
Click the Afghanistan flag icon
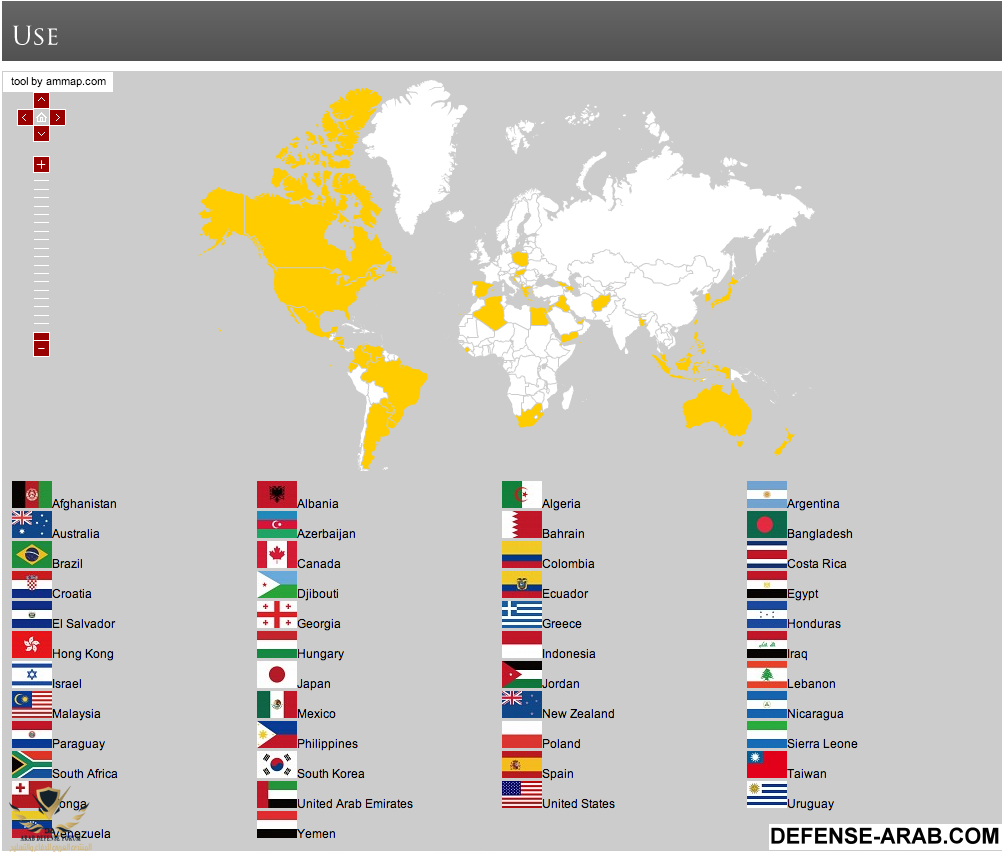[x=31, y=495]
